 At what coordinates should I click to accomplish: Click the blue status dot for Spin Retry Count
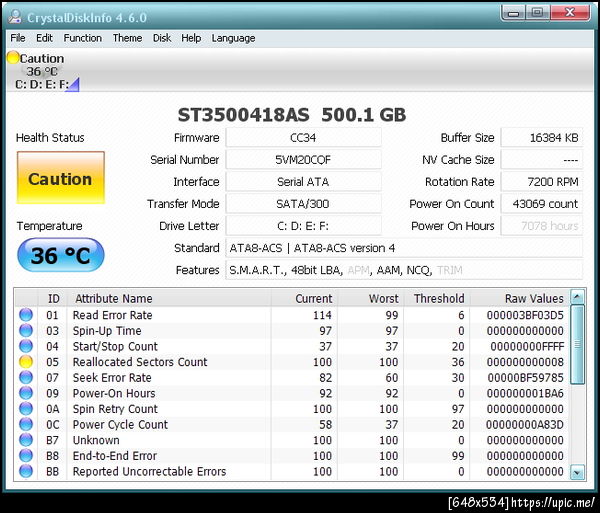click(26, 409)
